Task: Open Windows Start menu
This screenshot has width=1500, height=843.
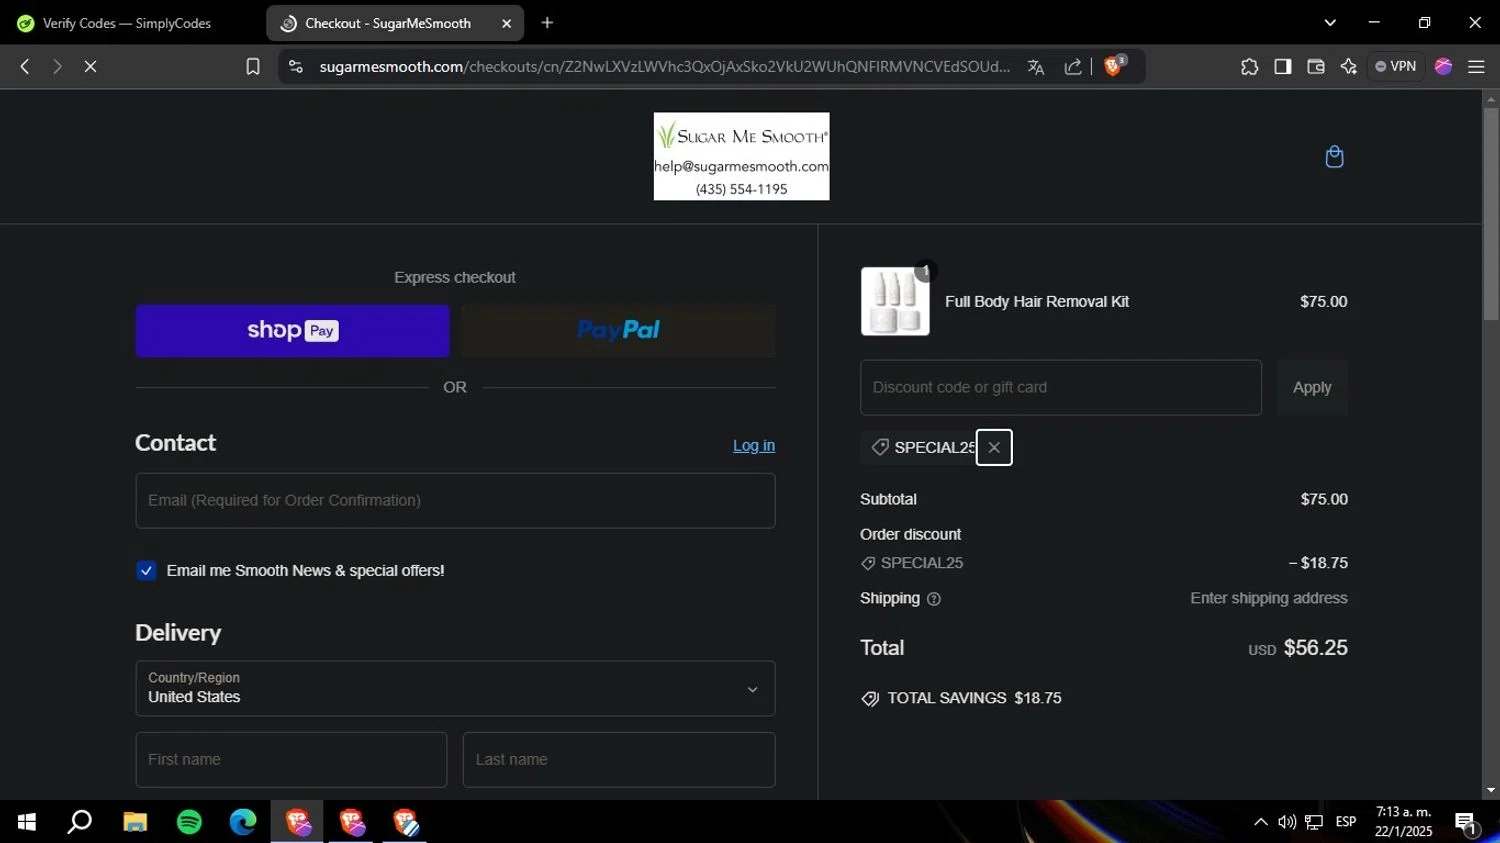Action: pyautogui.click(x=27, y=822)
